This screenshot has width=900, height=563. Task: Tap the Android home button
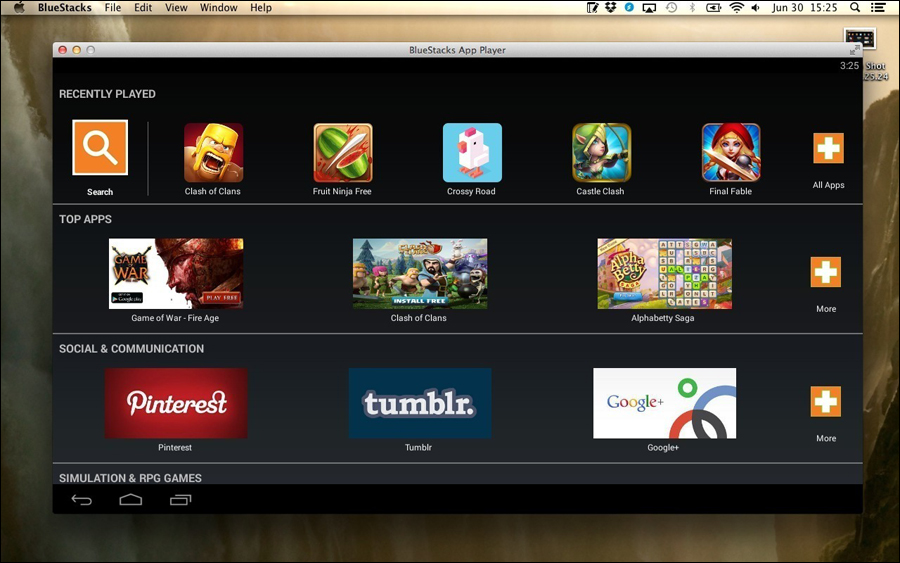[x=131, y=499]
